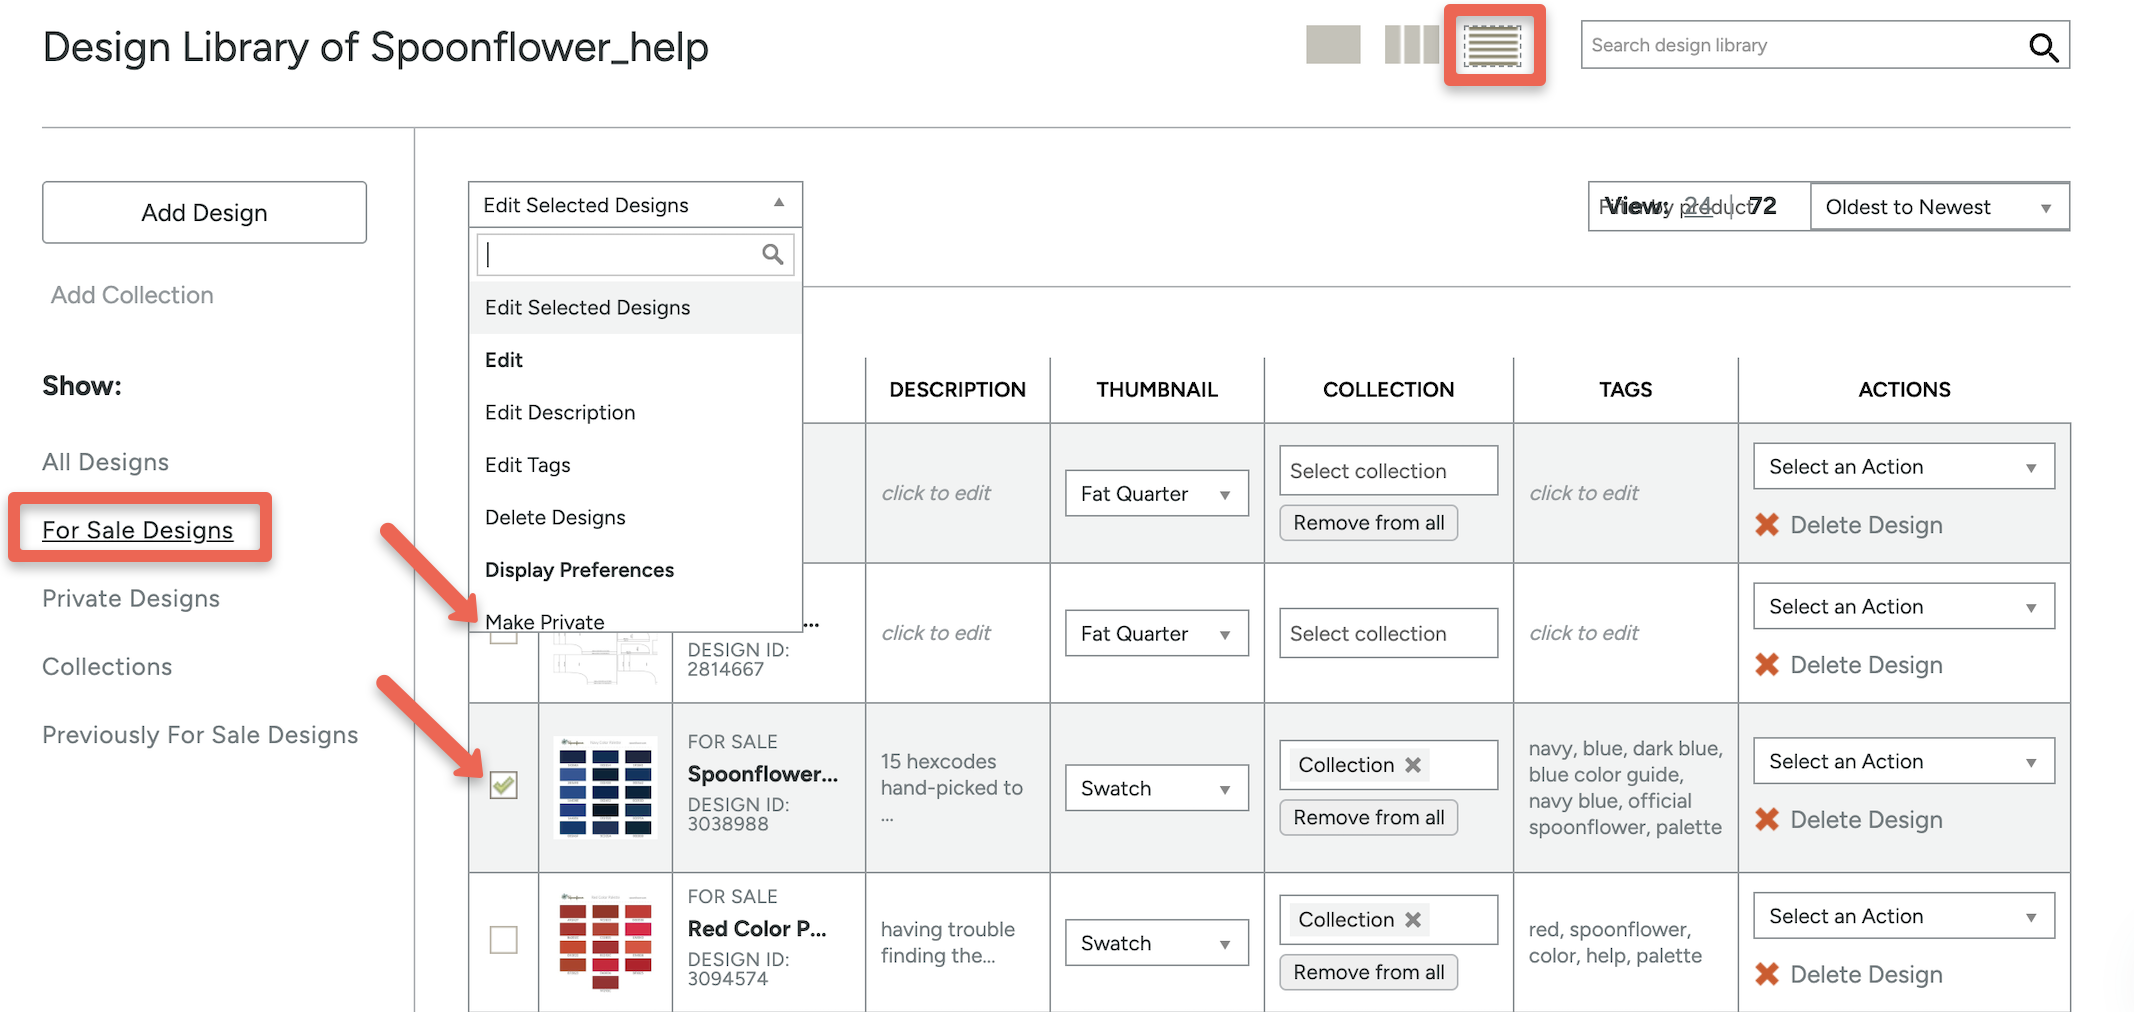Image resolution: width=2134 pixels, height=1012 pixels.
Task: Open Swatch dropdown for Red Color row
Action: coord(1157,944)
